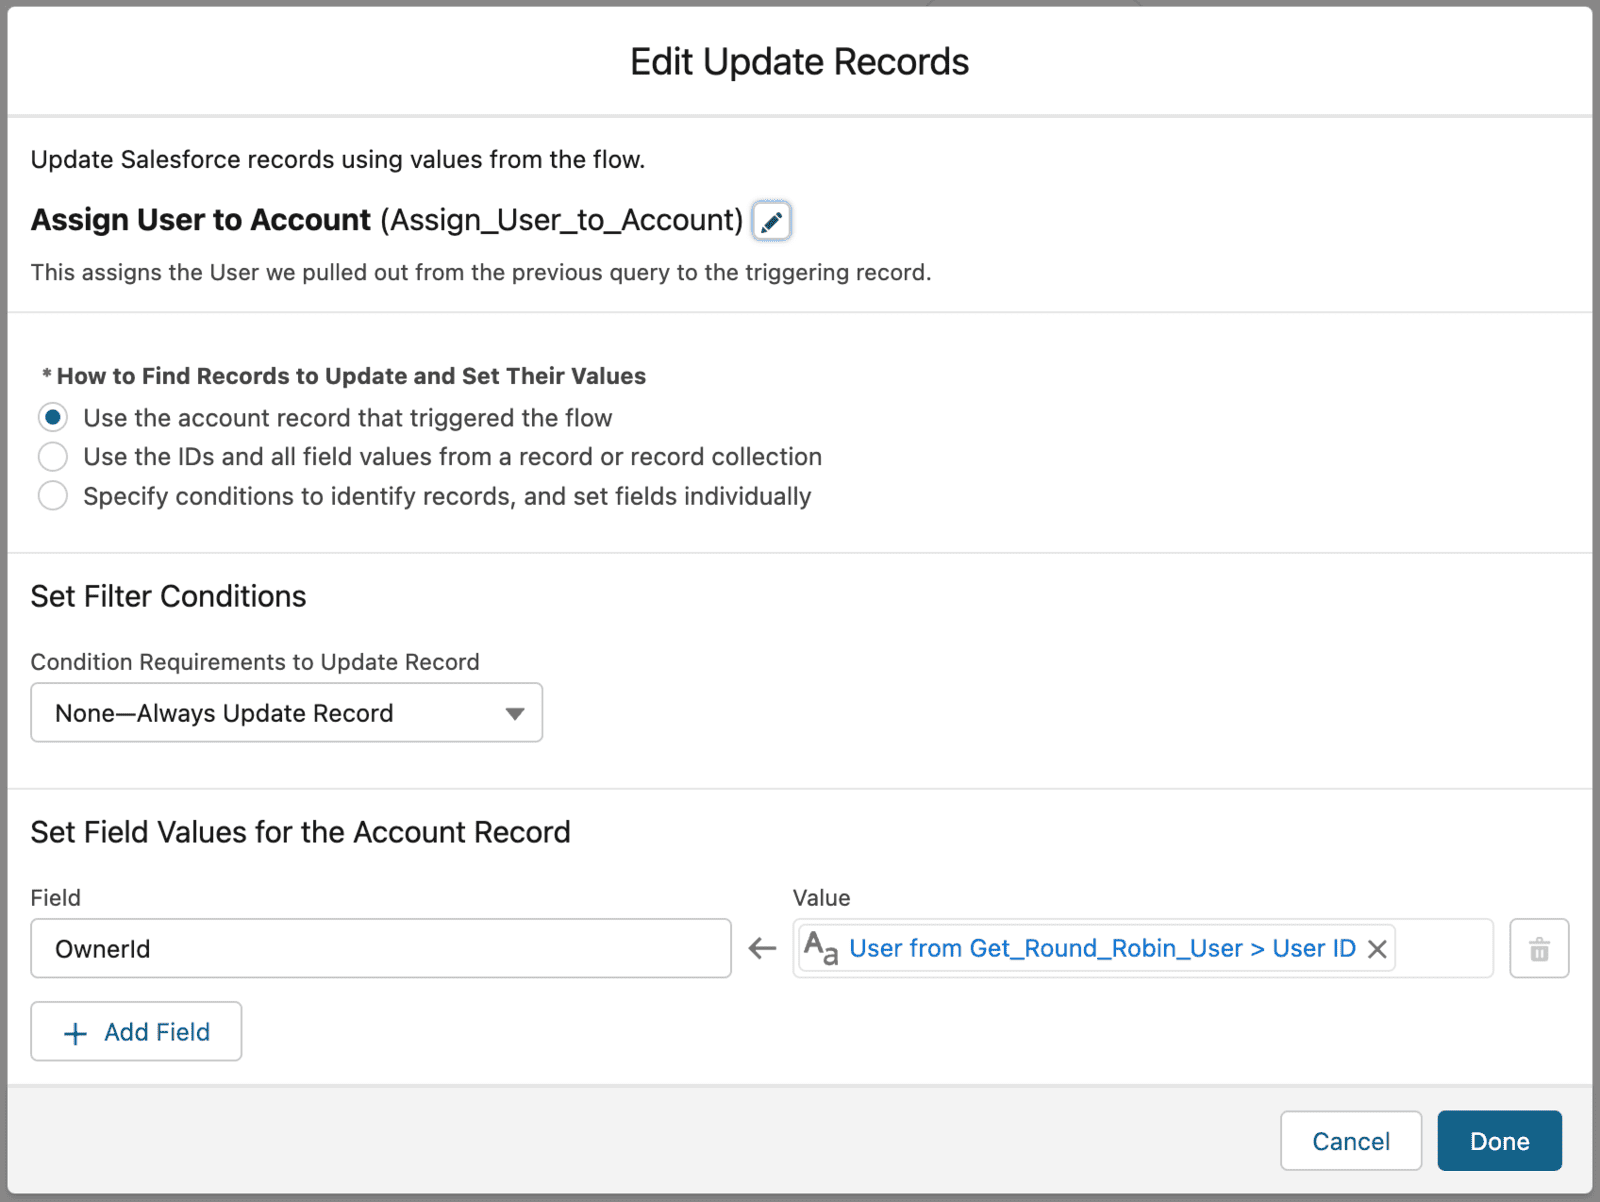
Task: Click the plus icon on Add Field
Action: 75,1033
